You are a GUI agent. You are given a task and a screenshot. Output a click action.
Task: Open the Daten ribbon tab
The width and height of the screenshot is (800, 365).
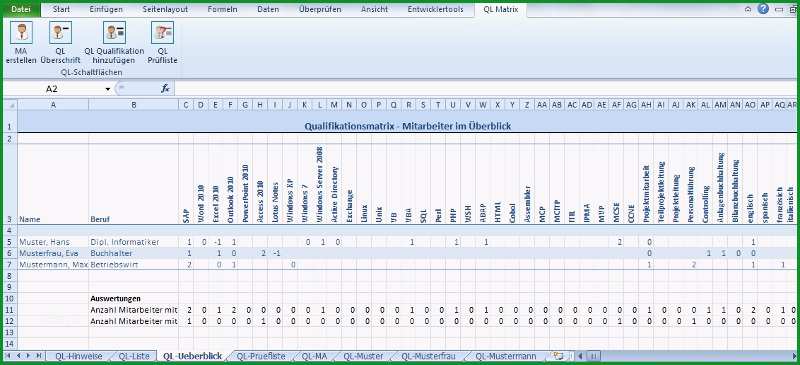[268, 9]
